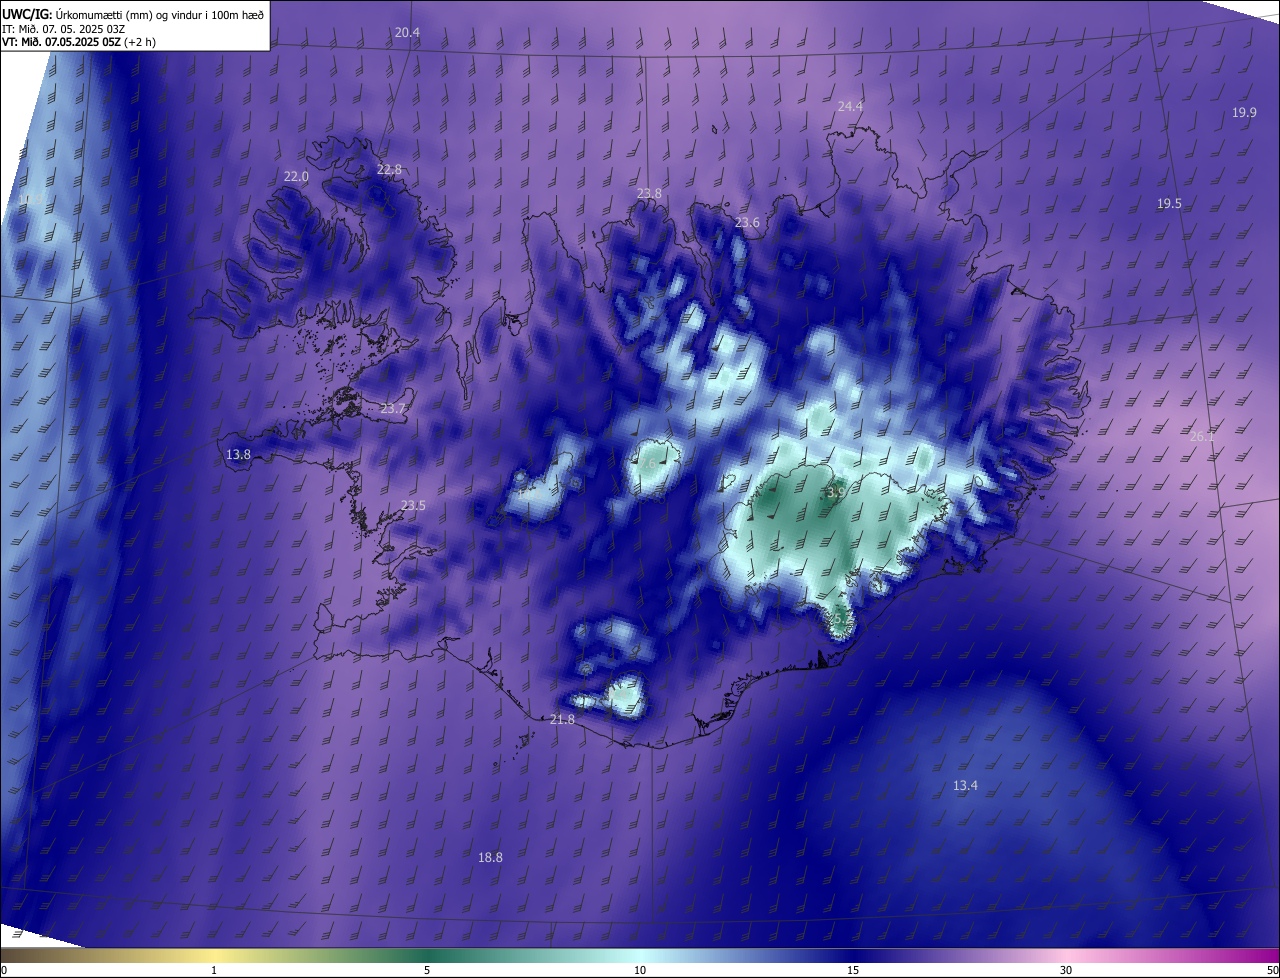Click the map value 24.4
Screen dimensions: 1280x978
click(850, 106)
